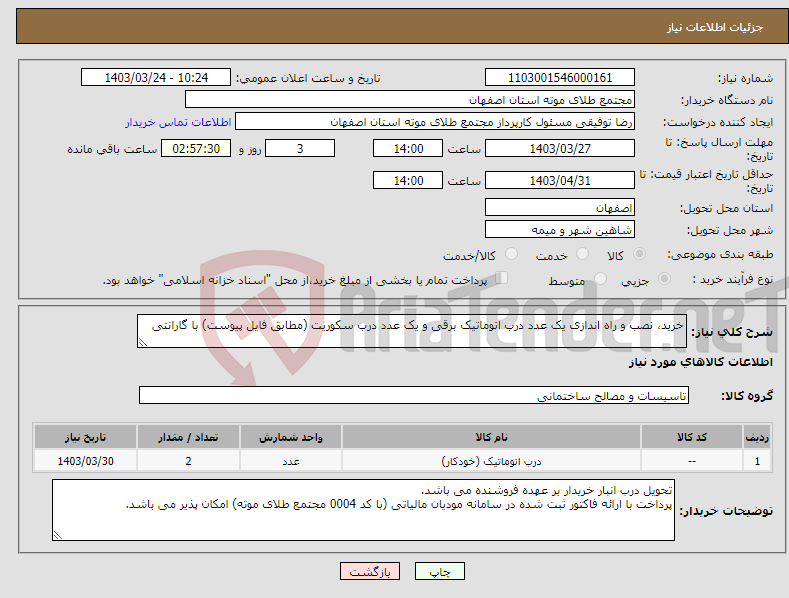The height and width of the screenshot is (598, 789).
Task: Click the remaining days field showing 3
Action: (x=300, y=148)
